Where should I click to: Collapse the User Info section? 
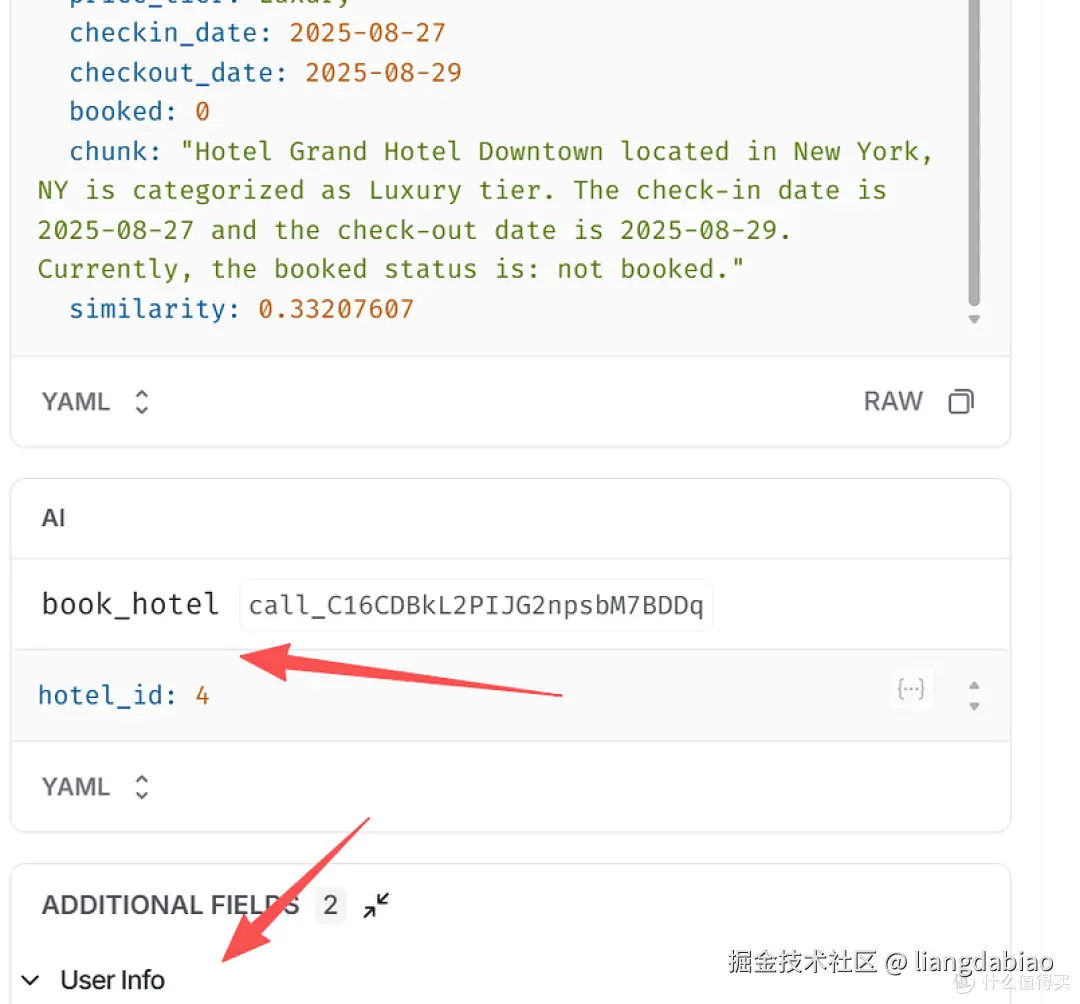pyautogui.click(x=30, y=980)
